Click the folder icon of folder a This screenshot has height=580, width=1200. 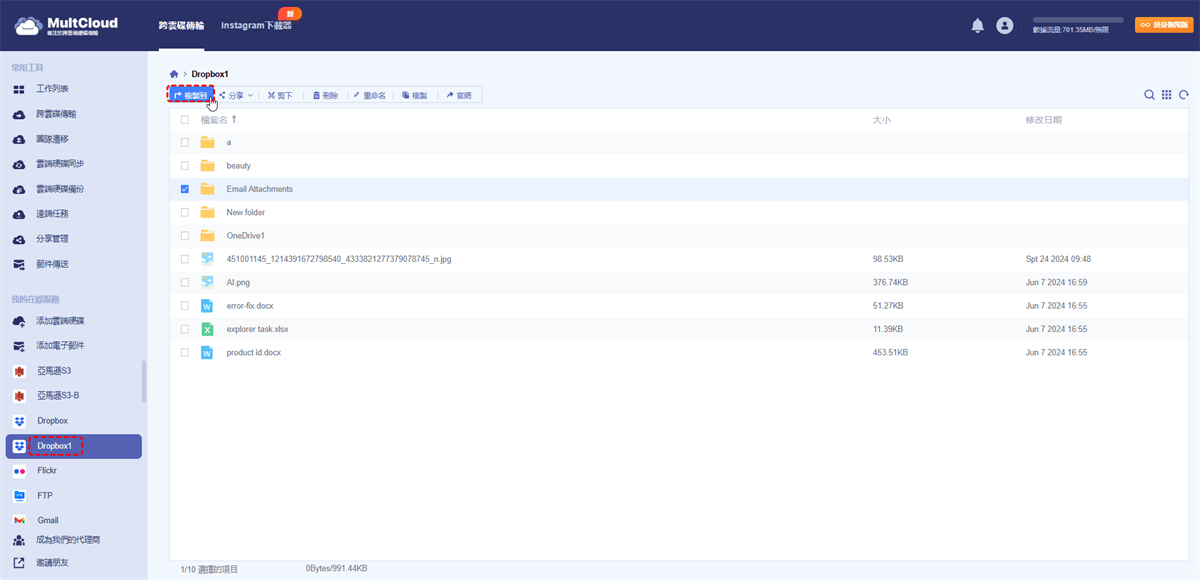tap(208, 142)
